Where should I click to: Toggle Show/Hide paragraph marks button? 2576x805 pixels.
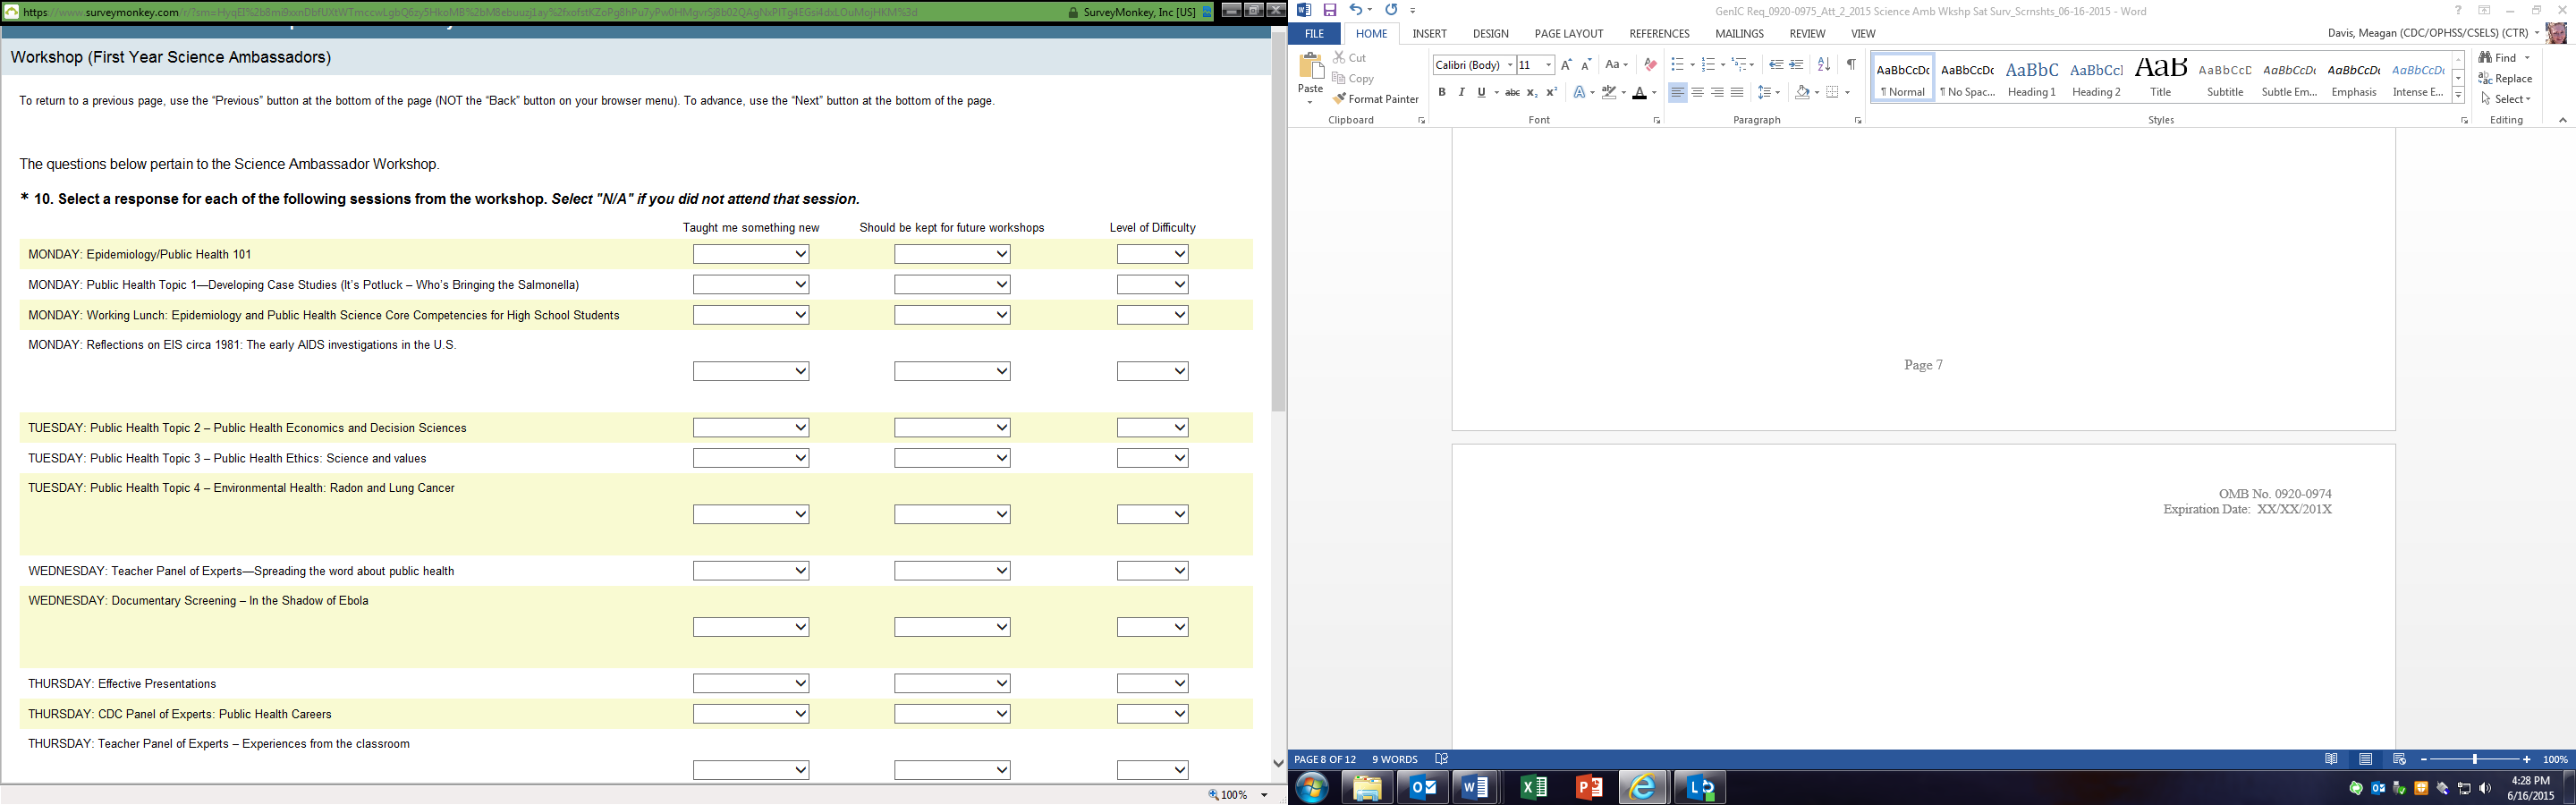(x=1851, y=64)
